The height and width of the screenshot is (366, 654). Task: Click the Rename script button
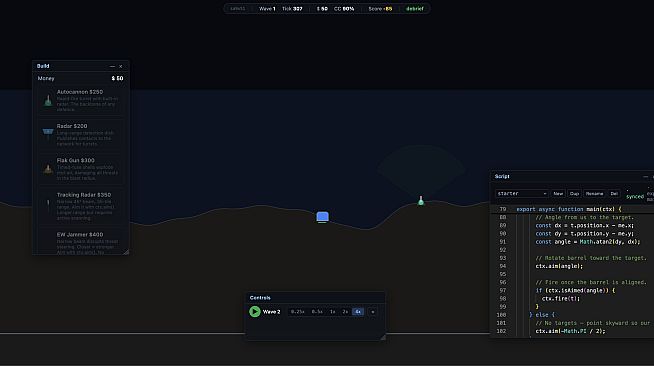[594, 193]
